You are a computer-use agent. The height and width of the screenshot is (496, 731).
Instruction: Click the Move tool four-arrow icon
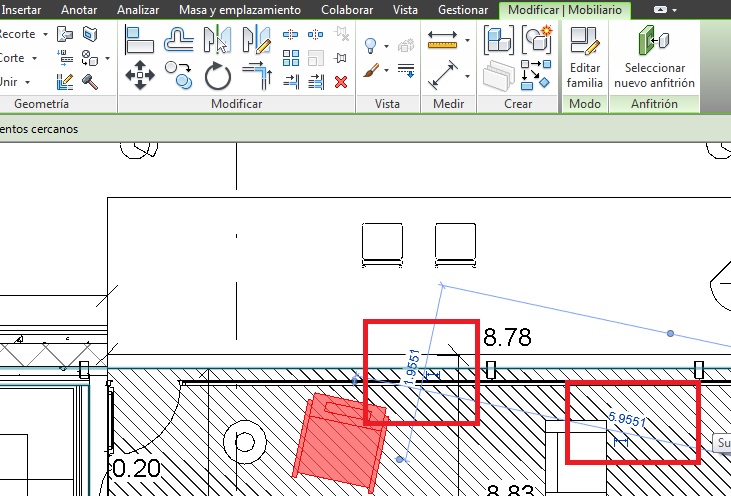click(138, 75)
